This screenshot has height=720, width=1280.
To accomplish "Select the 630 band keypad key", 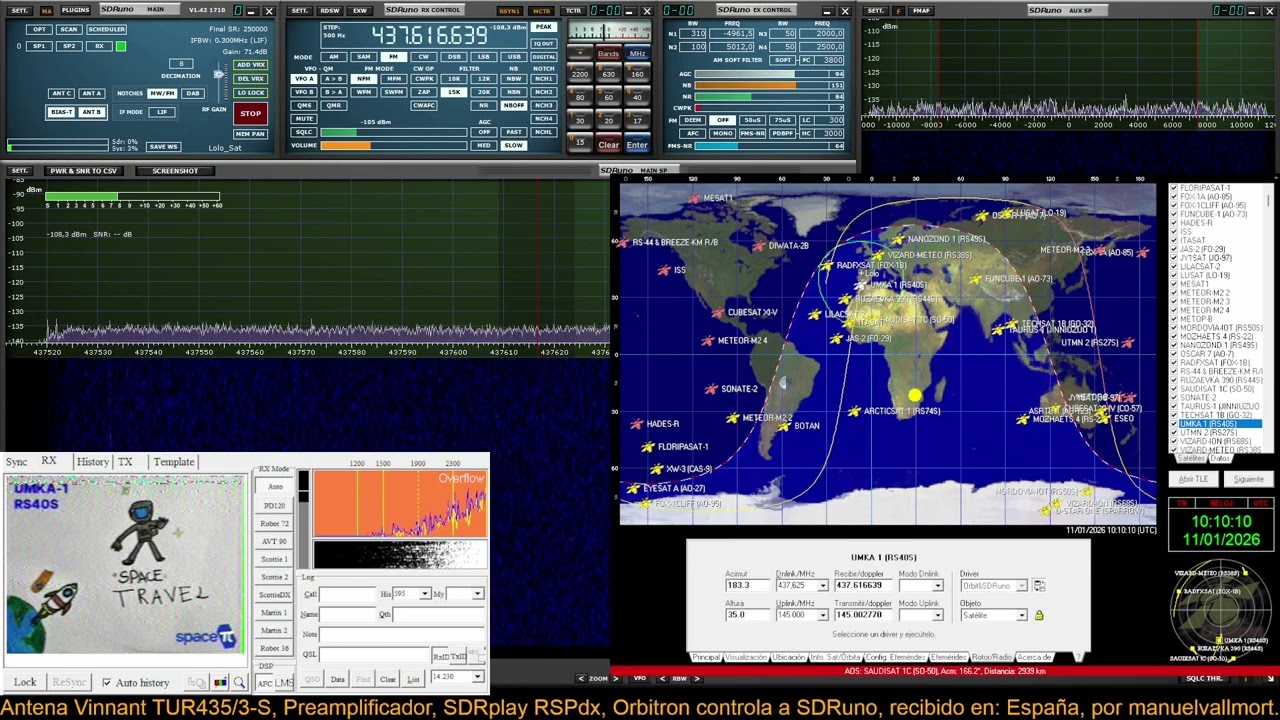I will tap(608, 74).
